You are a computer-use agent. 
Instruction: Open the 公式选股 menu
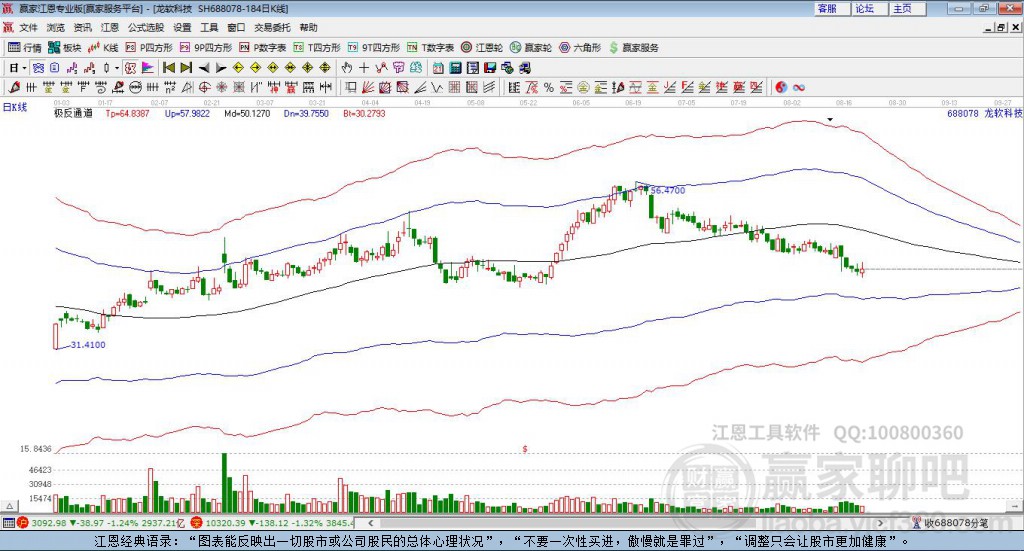(x=146, y=27)
